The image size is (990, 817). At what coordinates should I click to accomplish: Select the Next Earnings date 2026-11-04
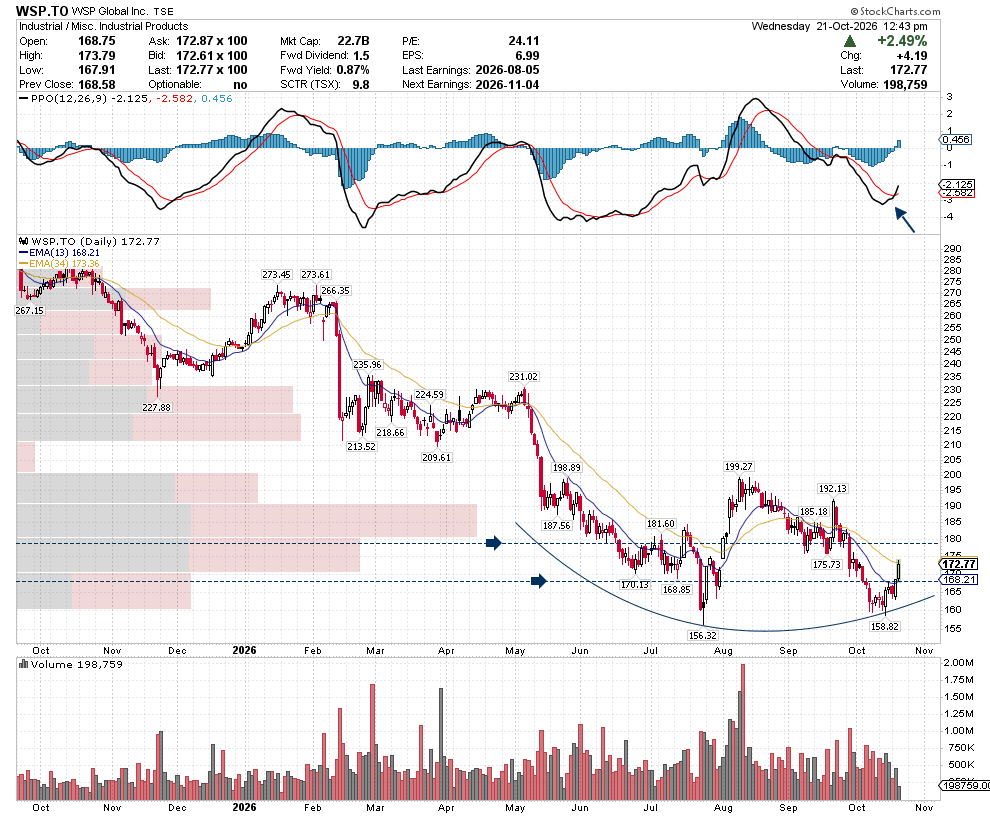click(x=507, y=85)
